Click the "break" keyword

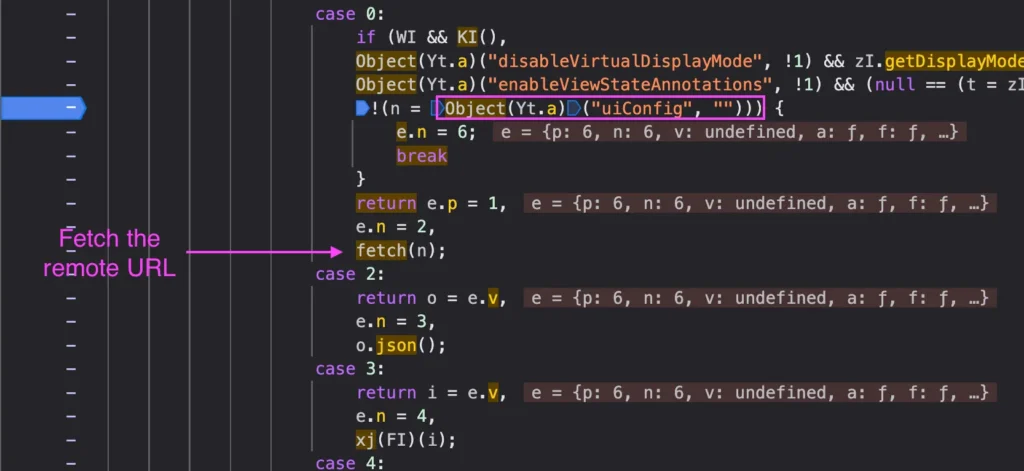[421, 156]
